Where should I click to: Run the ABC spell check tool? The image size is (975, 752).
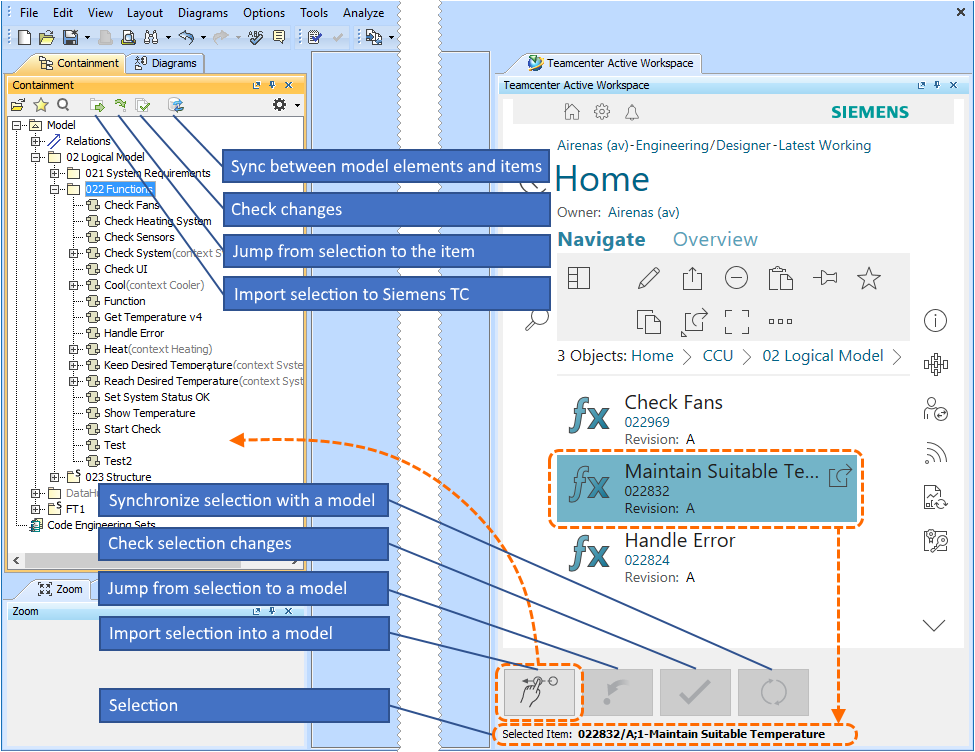pos(255,37)
